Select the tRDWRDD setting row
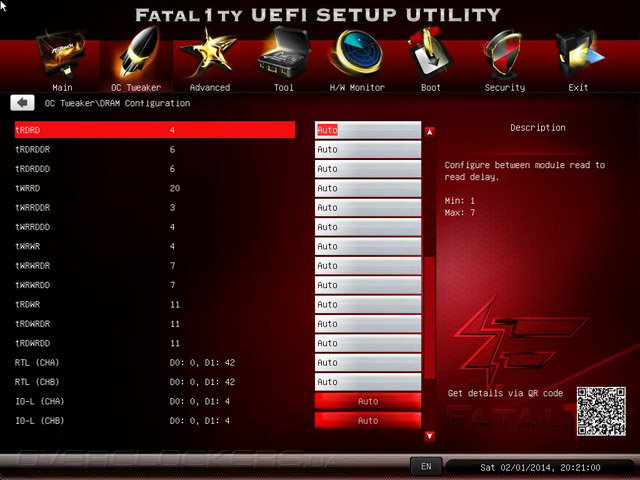 pos(155,343)
